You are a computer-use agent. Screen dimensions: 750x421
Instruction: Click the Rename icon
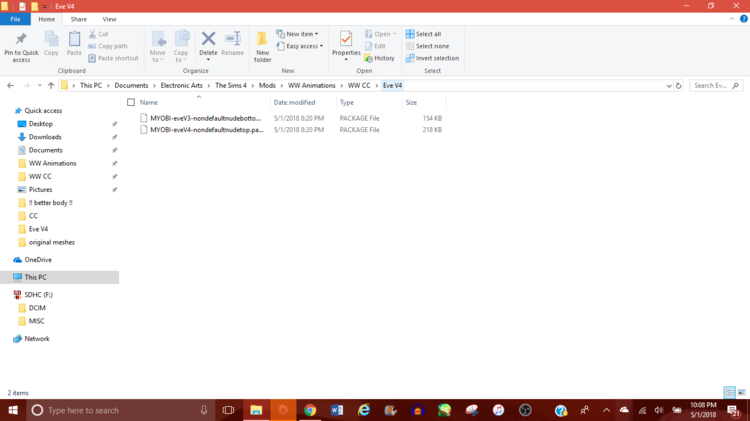[x=232, y=39]
